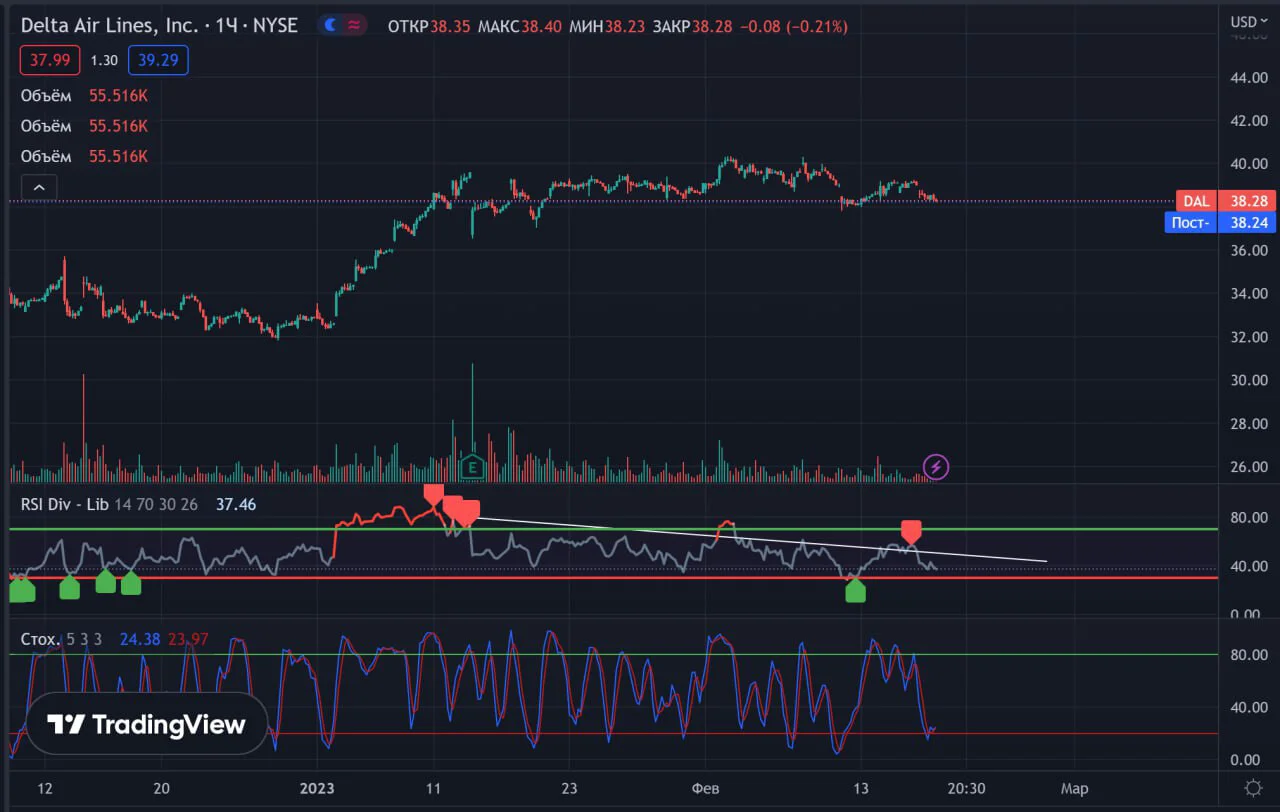Screen dimensions: 1280x812
Task: Click the red 37.99 sell price button
Action: tap(50, 60)
